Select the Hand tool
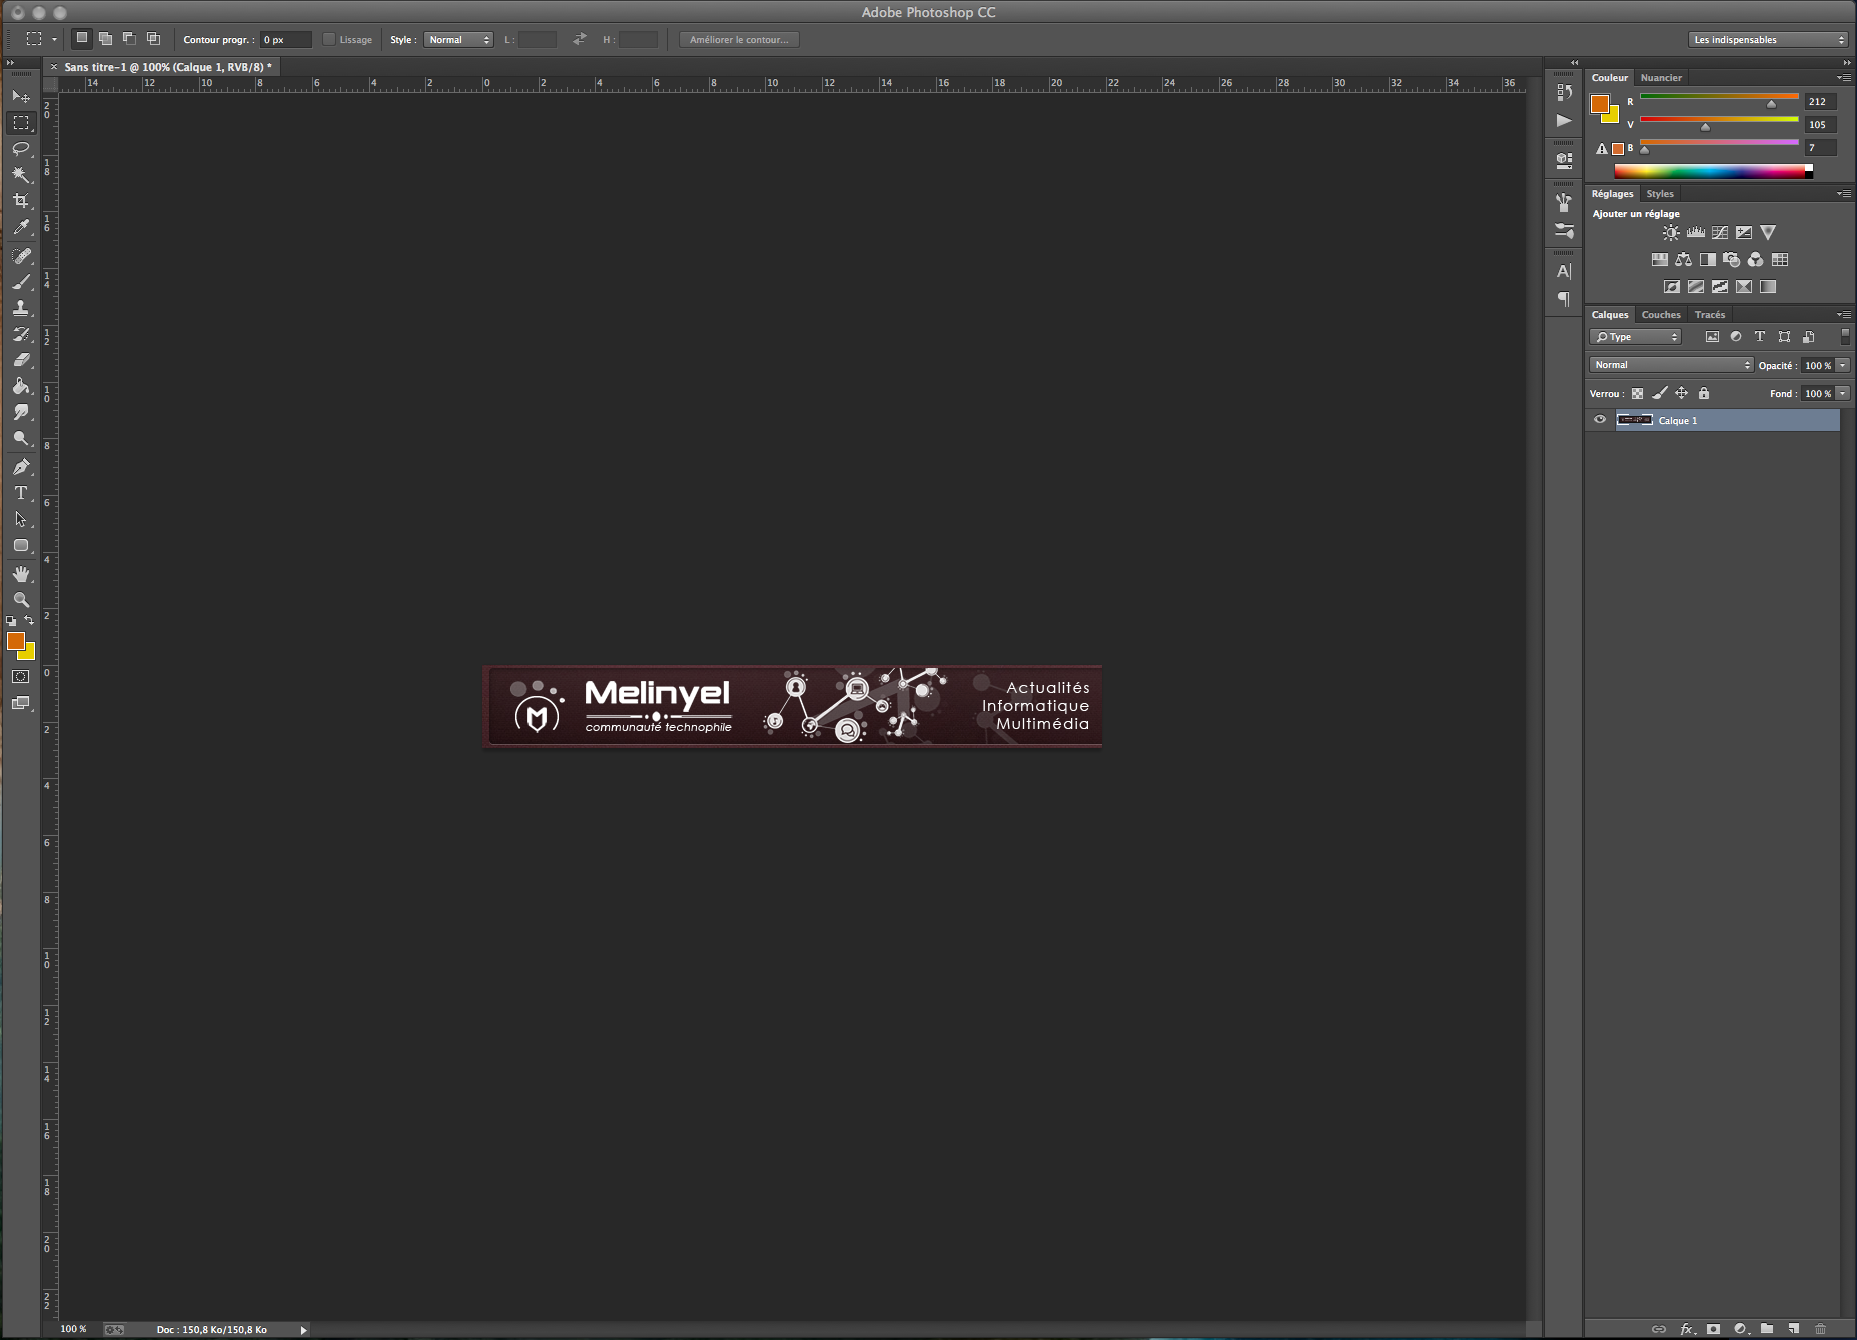1857x1340 pixels. 21,574
